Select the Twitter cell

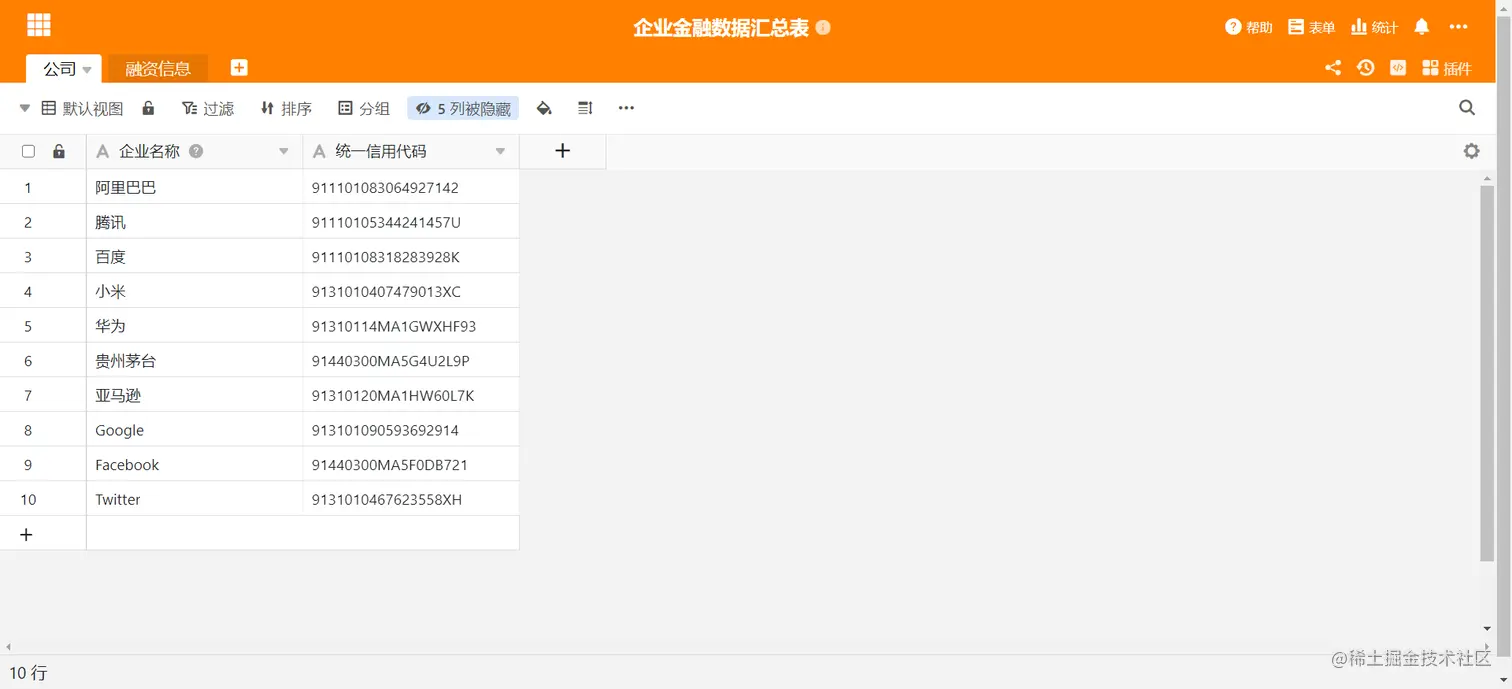(x=195, y=499)
